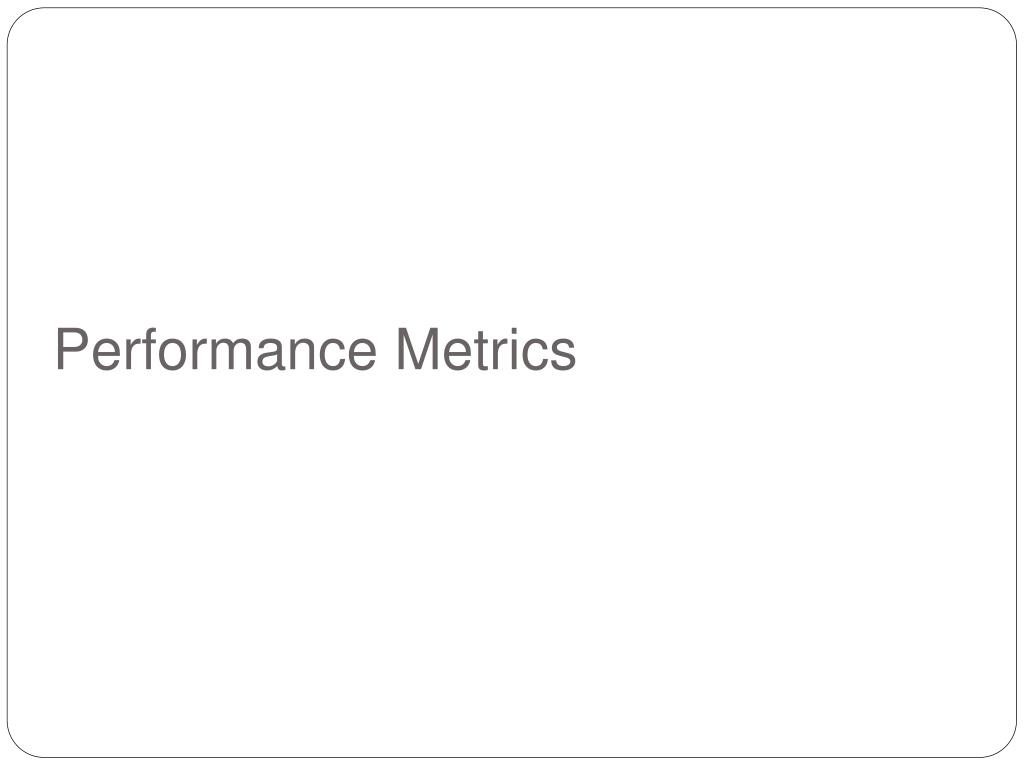Click the top-right rounded corner of slide border
The height and width of the screenshot is (768, 1024).
point(1006,19)
